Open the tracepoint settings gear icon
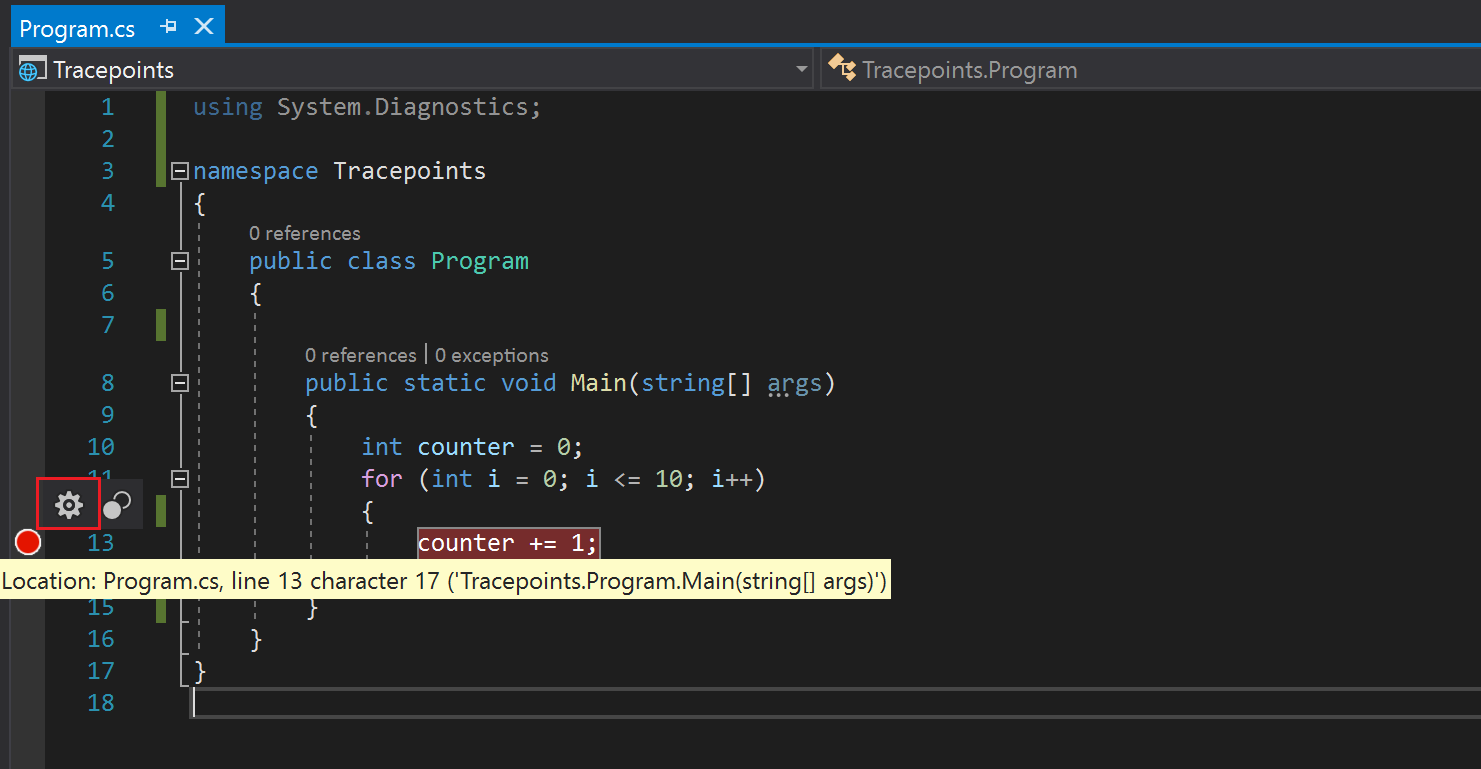 (x=68, y=504)
